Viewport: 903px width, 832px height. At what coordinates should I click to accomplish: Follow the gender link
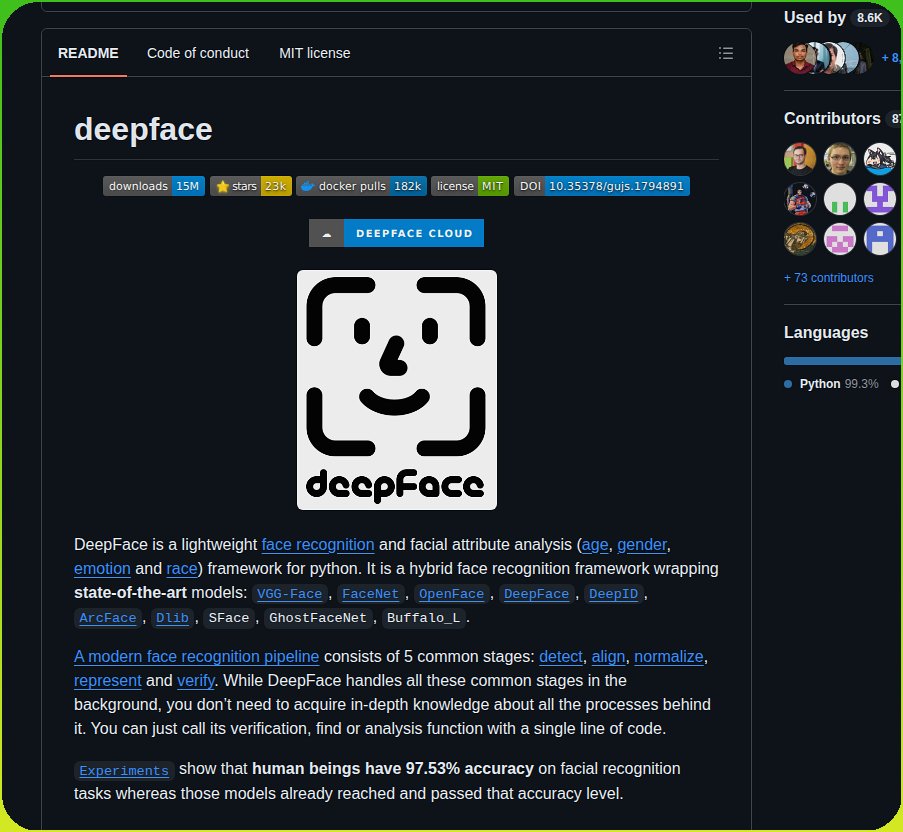click(x=642, y=545)
